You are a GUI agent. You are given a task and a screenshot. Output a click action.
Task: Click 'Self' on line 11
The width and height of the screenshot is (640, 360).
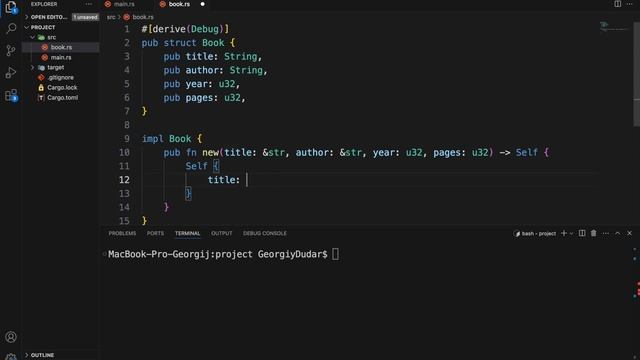pos(197,166)
